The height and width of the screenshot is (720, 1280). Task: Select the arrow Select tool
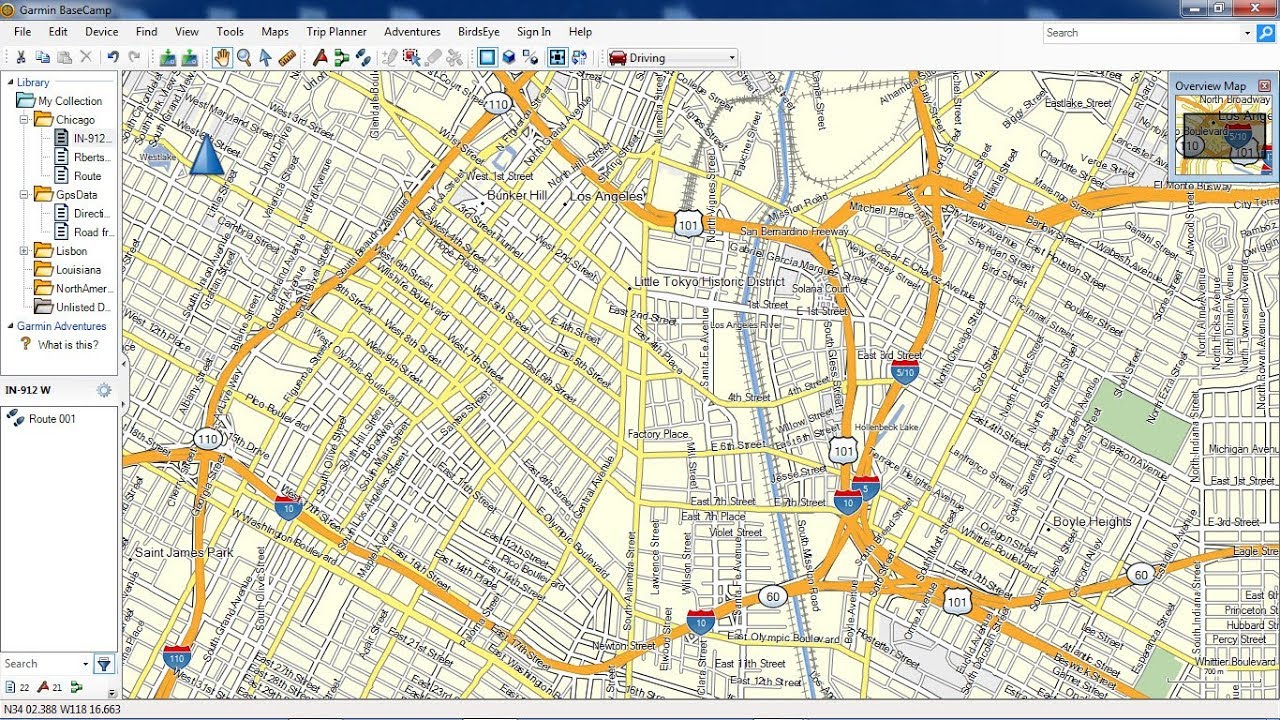pos(265,58)
